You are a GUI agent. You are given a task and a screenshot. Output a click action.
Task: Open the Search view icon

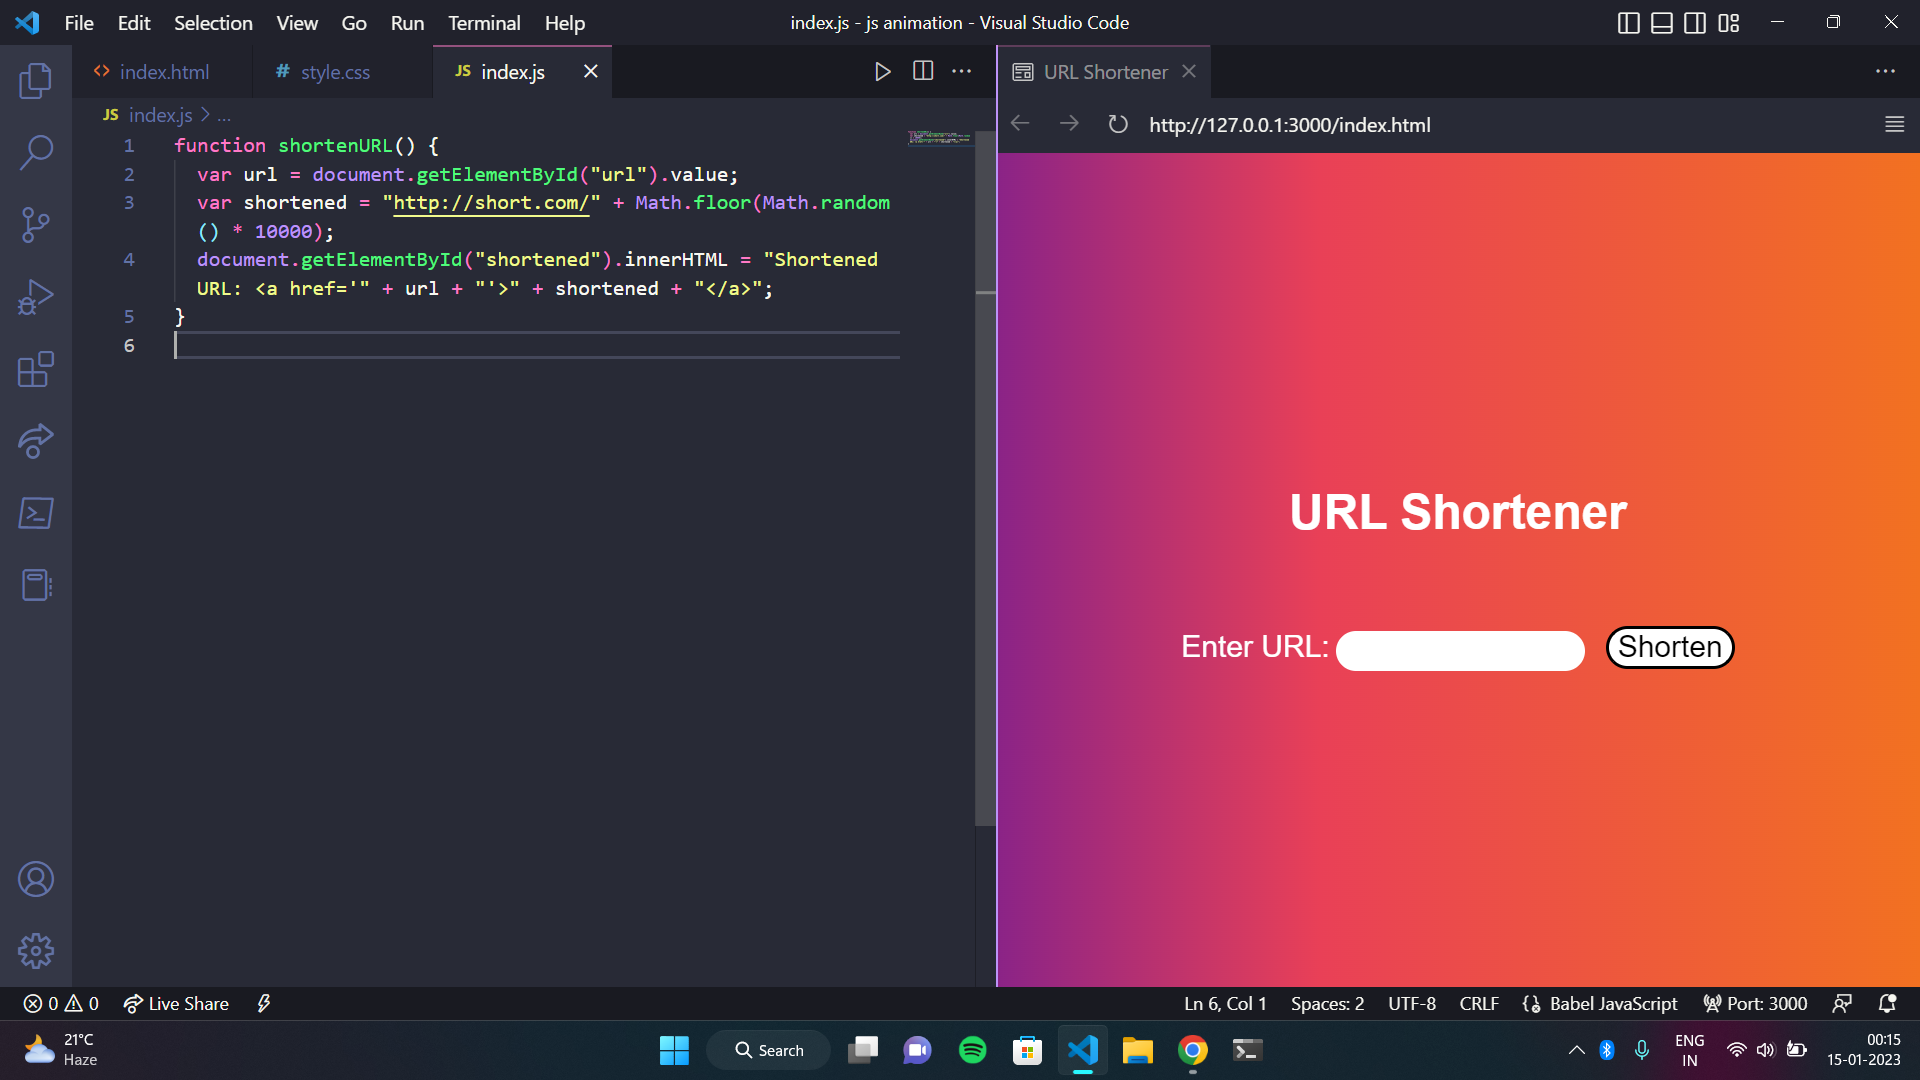(36, 153)
